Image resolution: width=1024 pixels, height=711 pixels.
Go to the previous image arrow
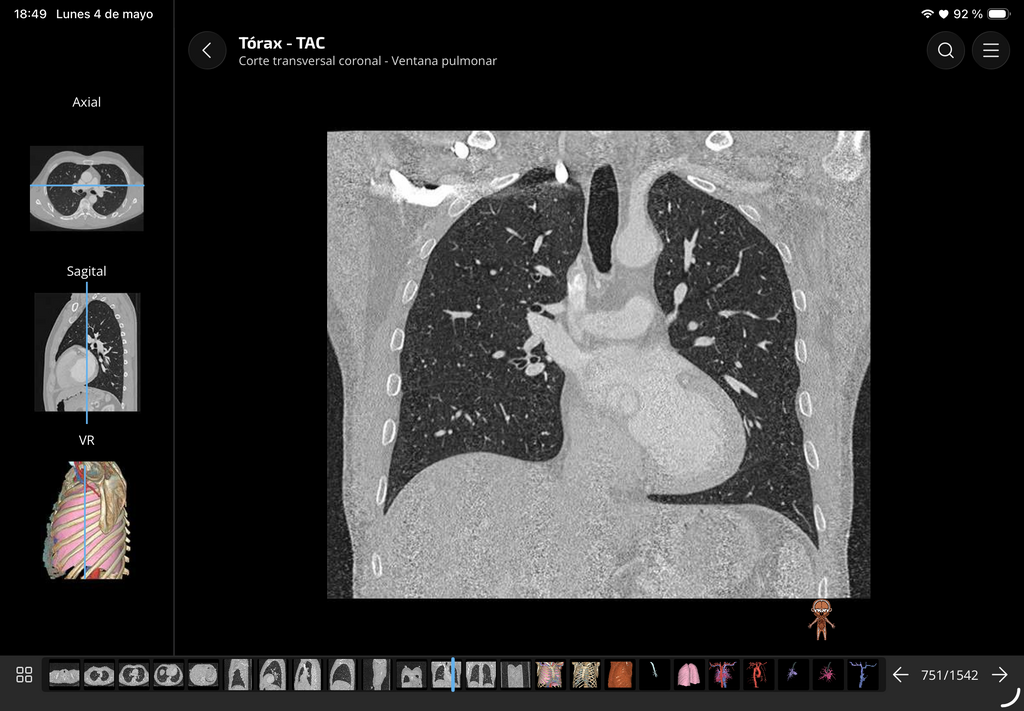point(901,675)
